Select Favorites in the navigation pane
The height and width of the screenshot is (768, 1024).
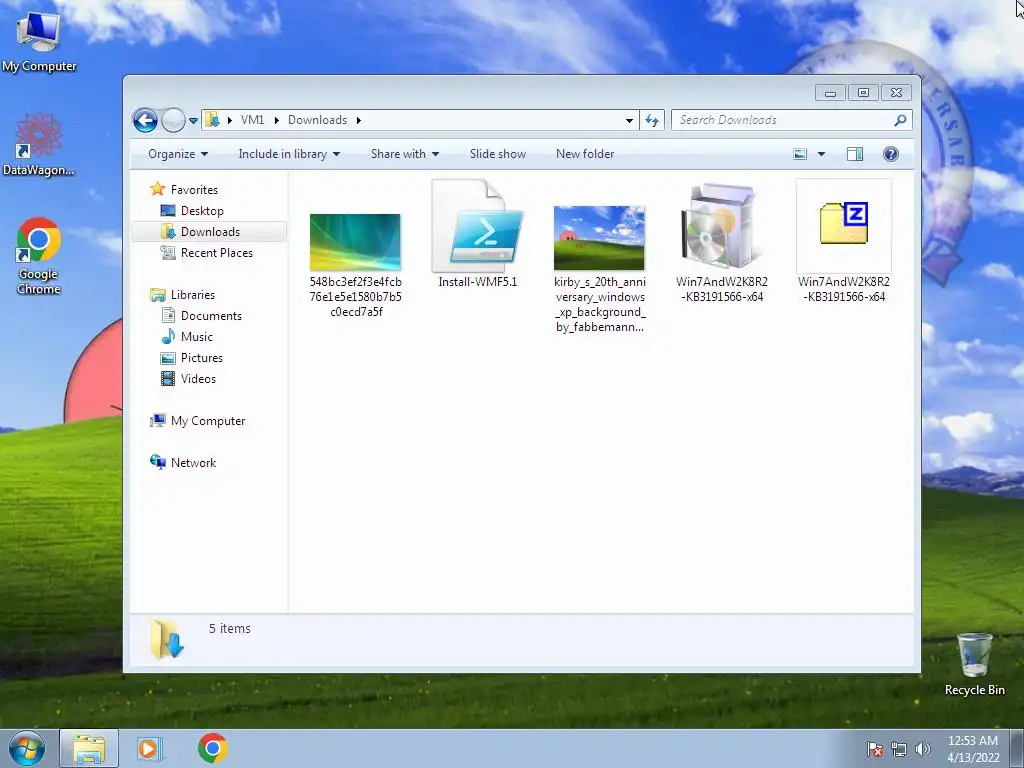tap(194, 189)
